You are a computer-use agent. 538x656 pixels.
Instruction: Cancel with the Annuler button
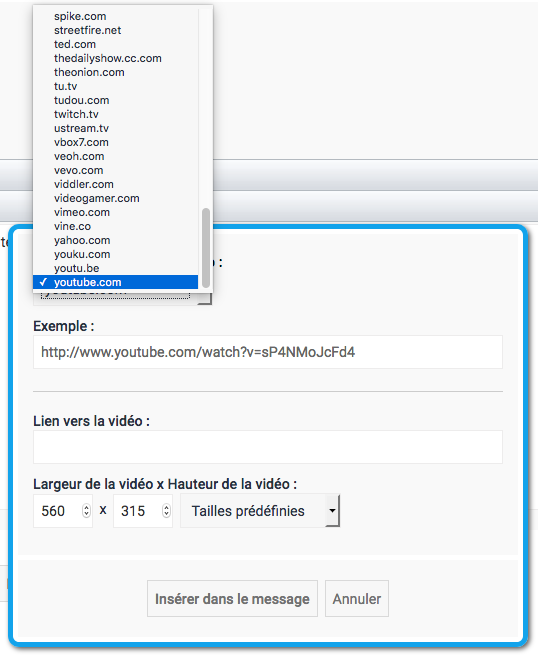pyautogui.click(x=357, y=599)
